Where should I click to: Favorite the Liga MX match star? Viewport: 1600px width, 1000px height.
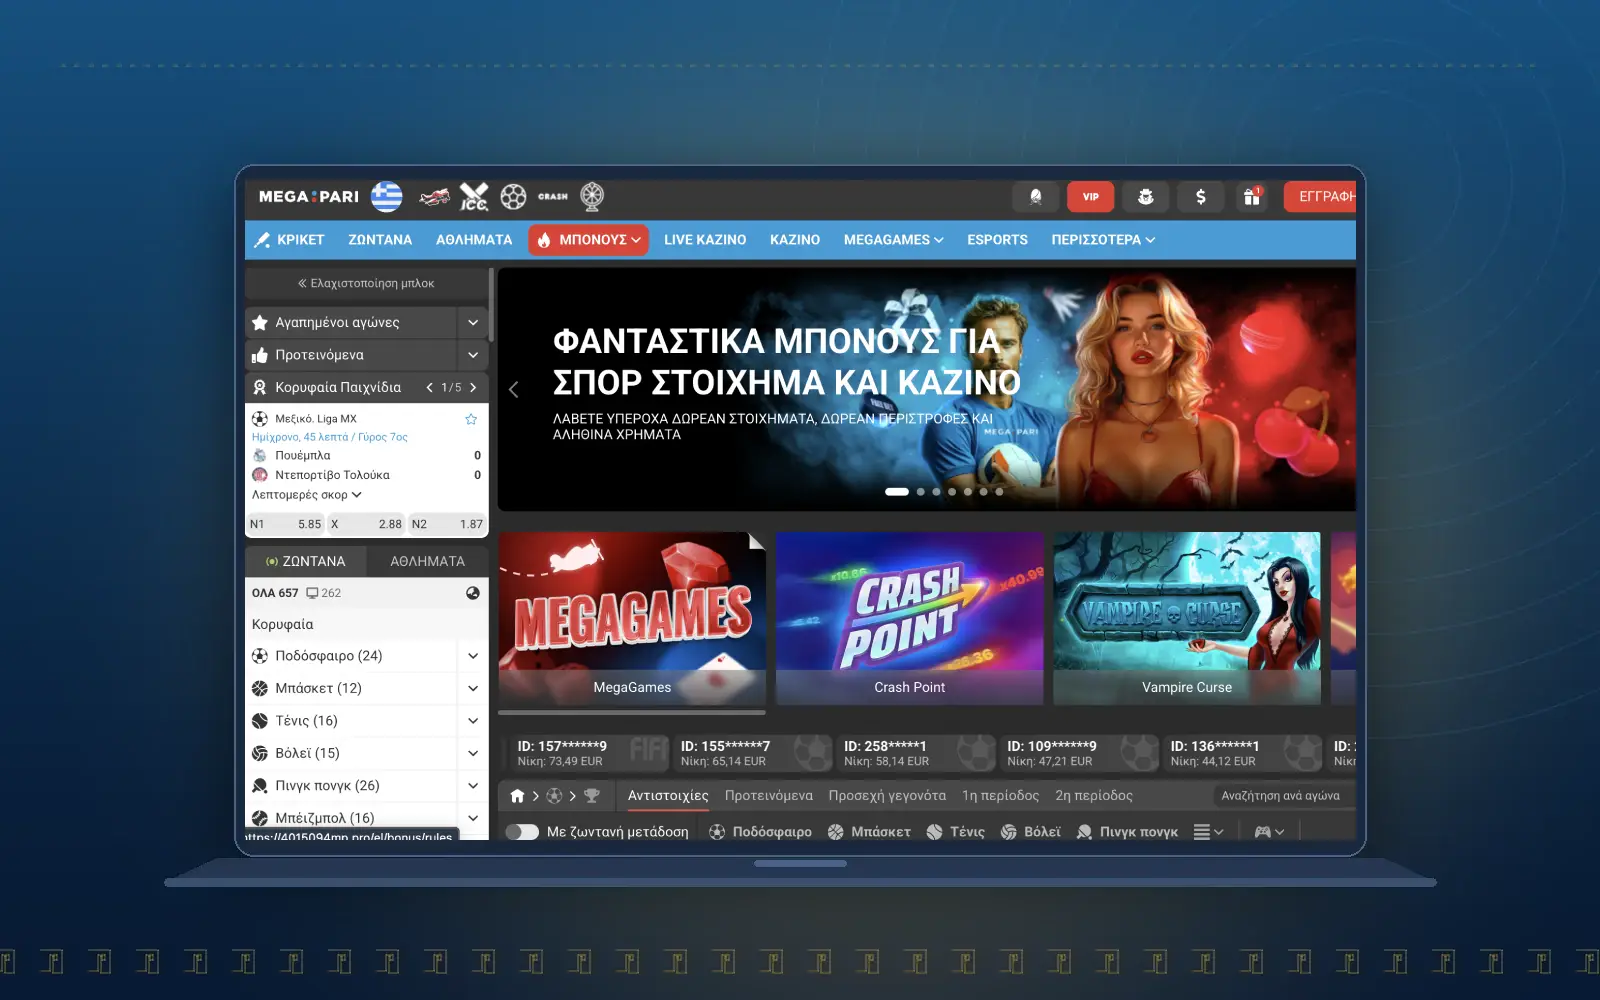tap(471, 419)
